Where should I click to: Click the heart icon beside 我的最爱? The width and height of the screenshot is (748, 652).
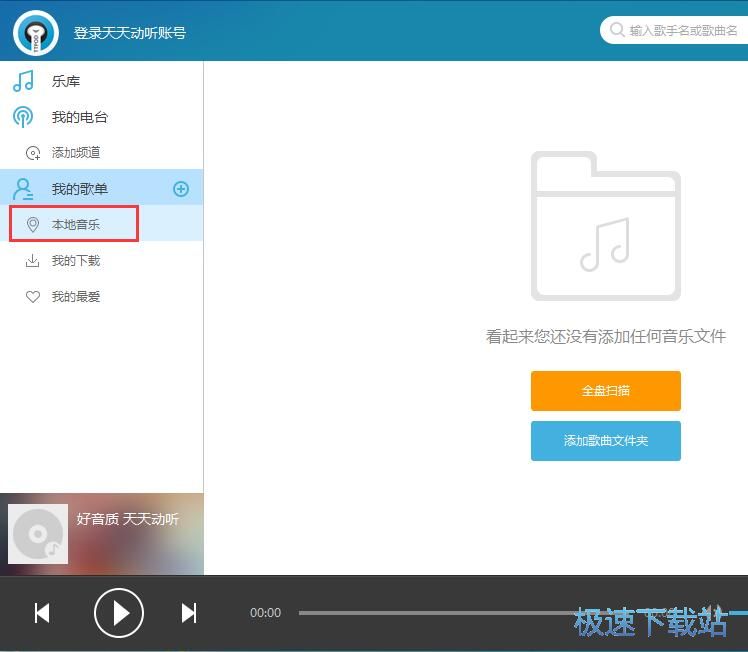tap(33, 297)
